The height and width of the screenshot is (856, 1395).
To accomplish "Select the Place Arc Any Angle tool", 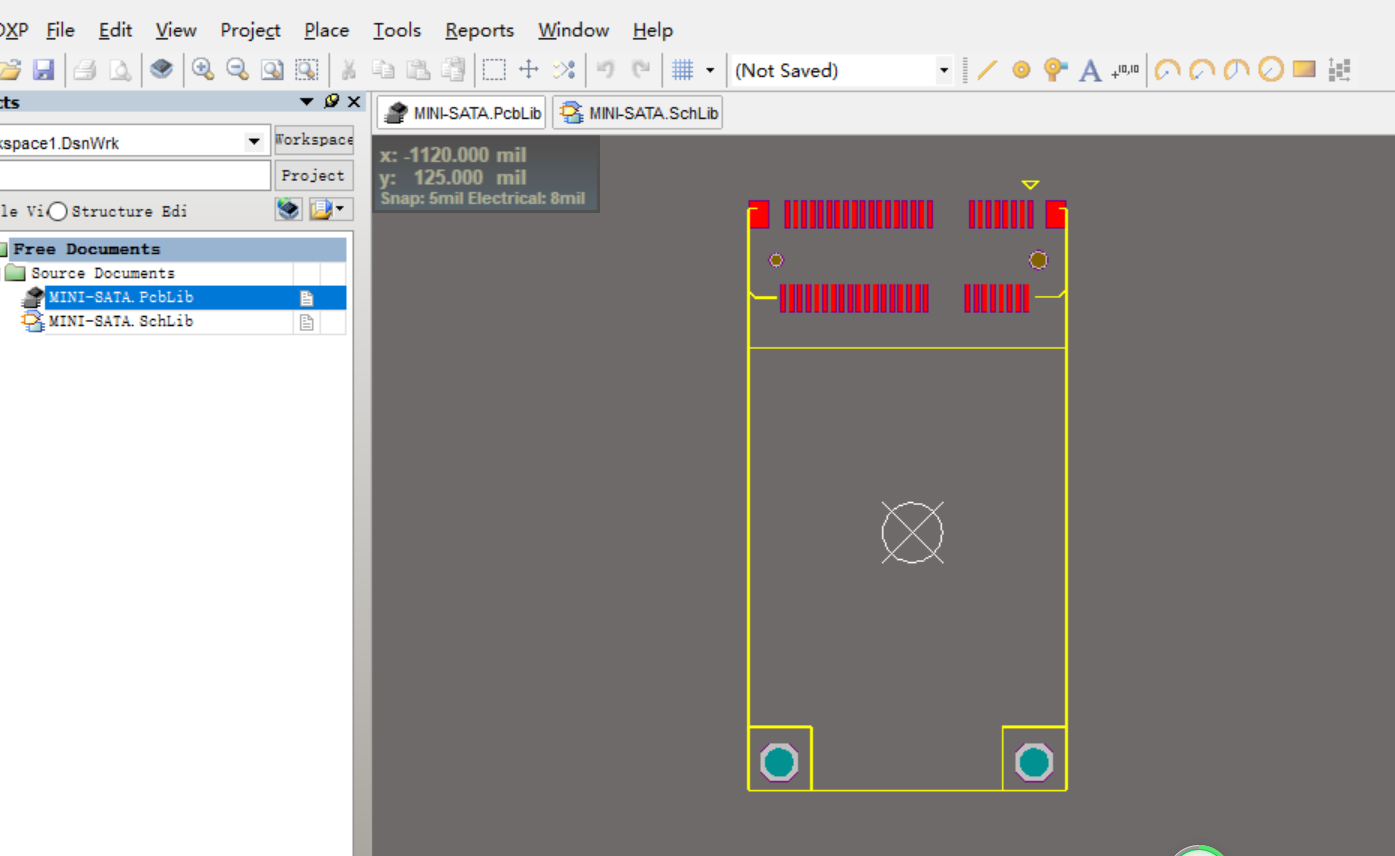I will click(x=1237, y=70).
